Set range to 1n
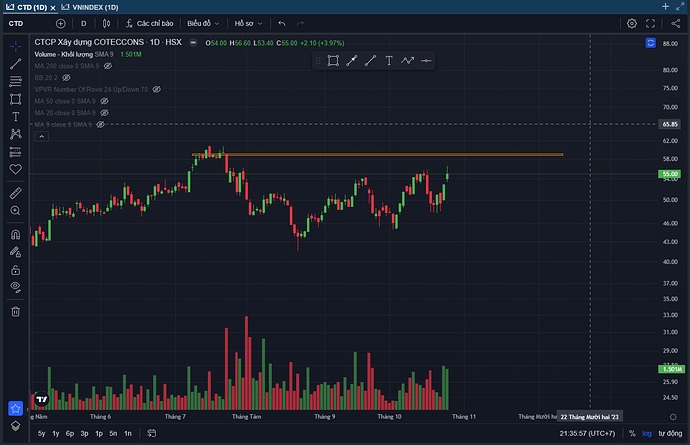 [x=128, y=434]
